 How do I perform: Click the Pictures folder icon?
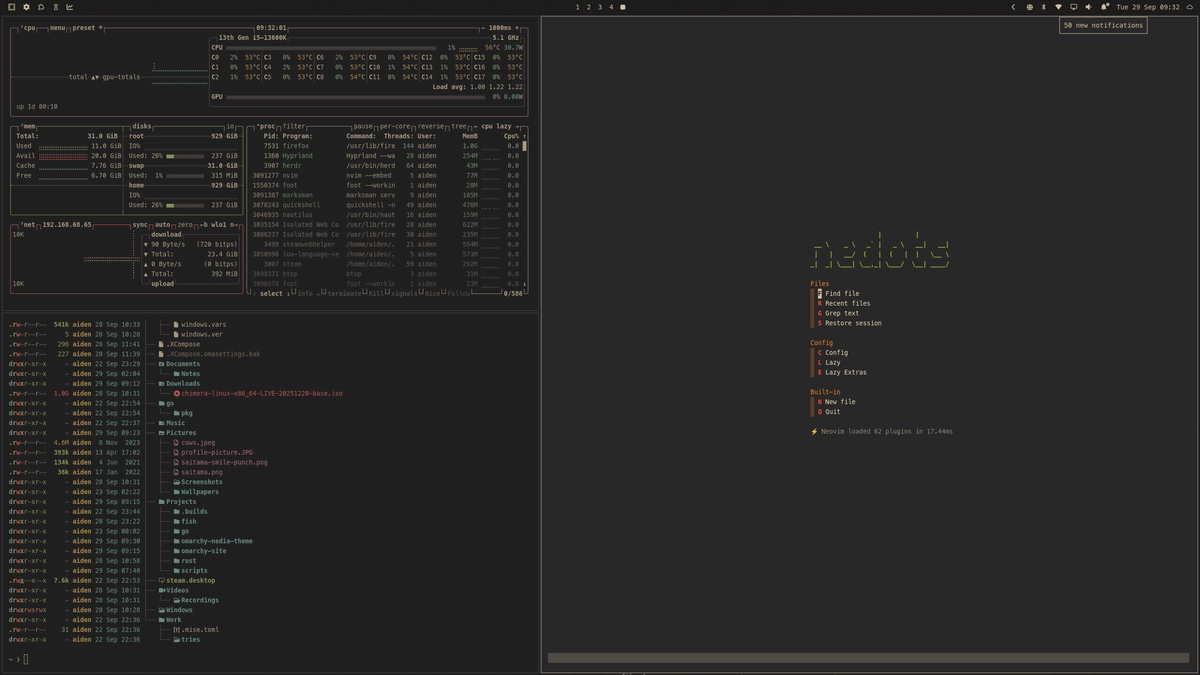click(161, 433)
